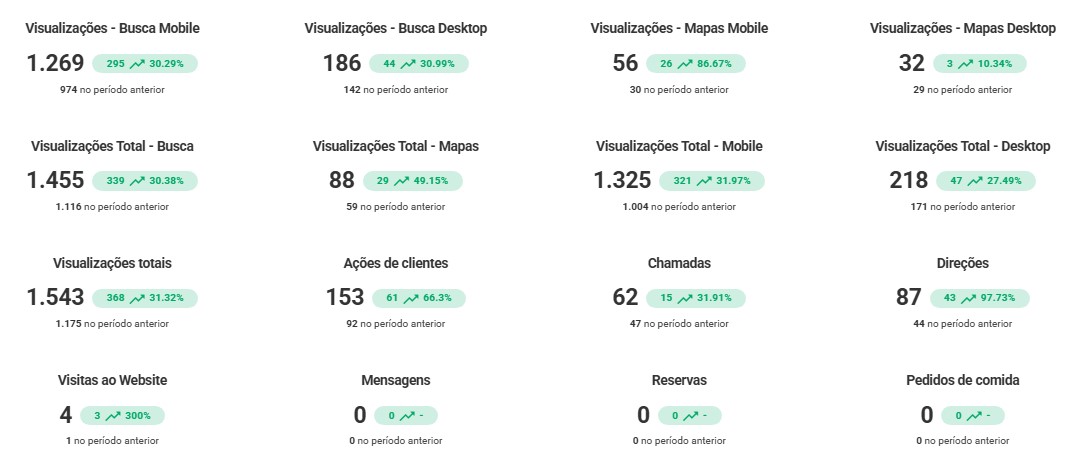Click the trend arrow icon in Mapas Desktop badge
Screen dimensions: 1089x469
click(x=965, y=64)
